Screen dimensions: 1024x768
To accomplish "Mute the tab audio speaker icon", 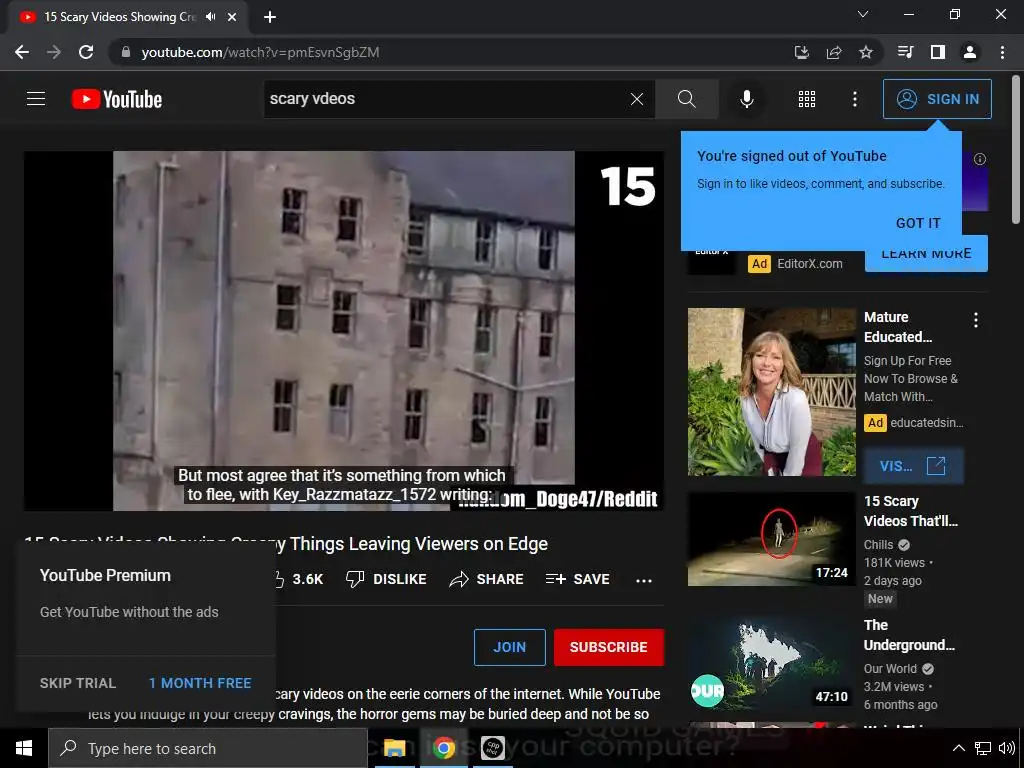I will coord(210,17).
